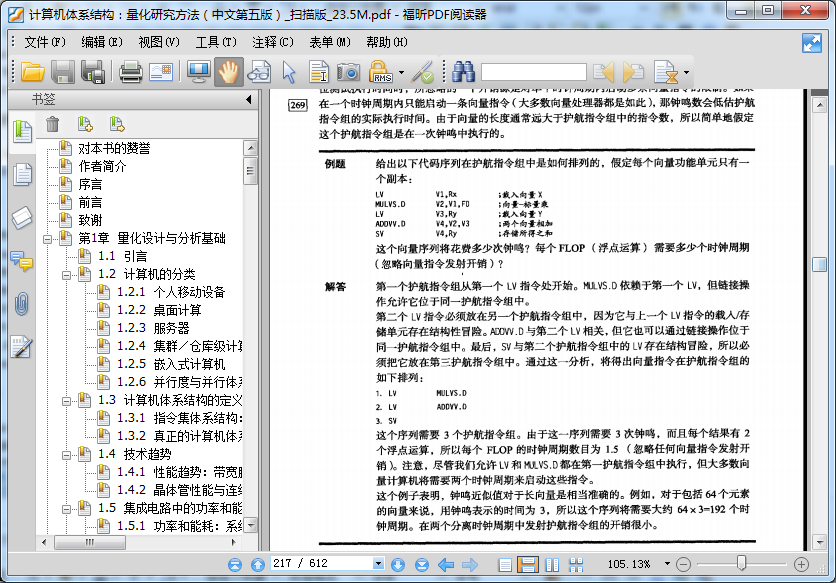Viewport: 836px width, 583px height.
Task: Open the zoom percentage dropdown
Action: (x=667, y=564)
